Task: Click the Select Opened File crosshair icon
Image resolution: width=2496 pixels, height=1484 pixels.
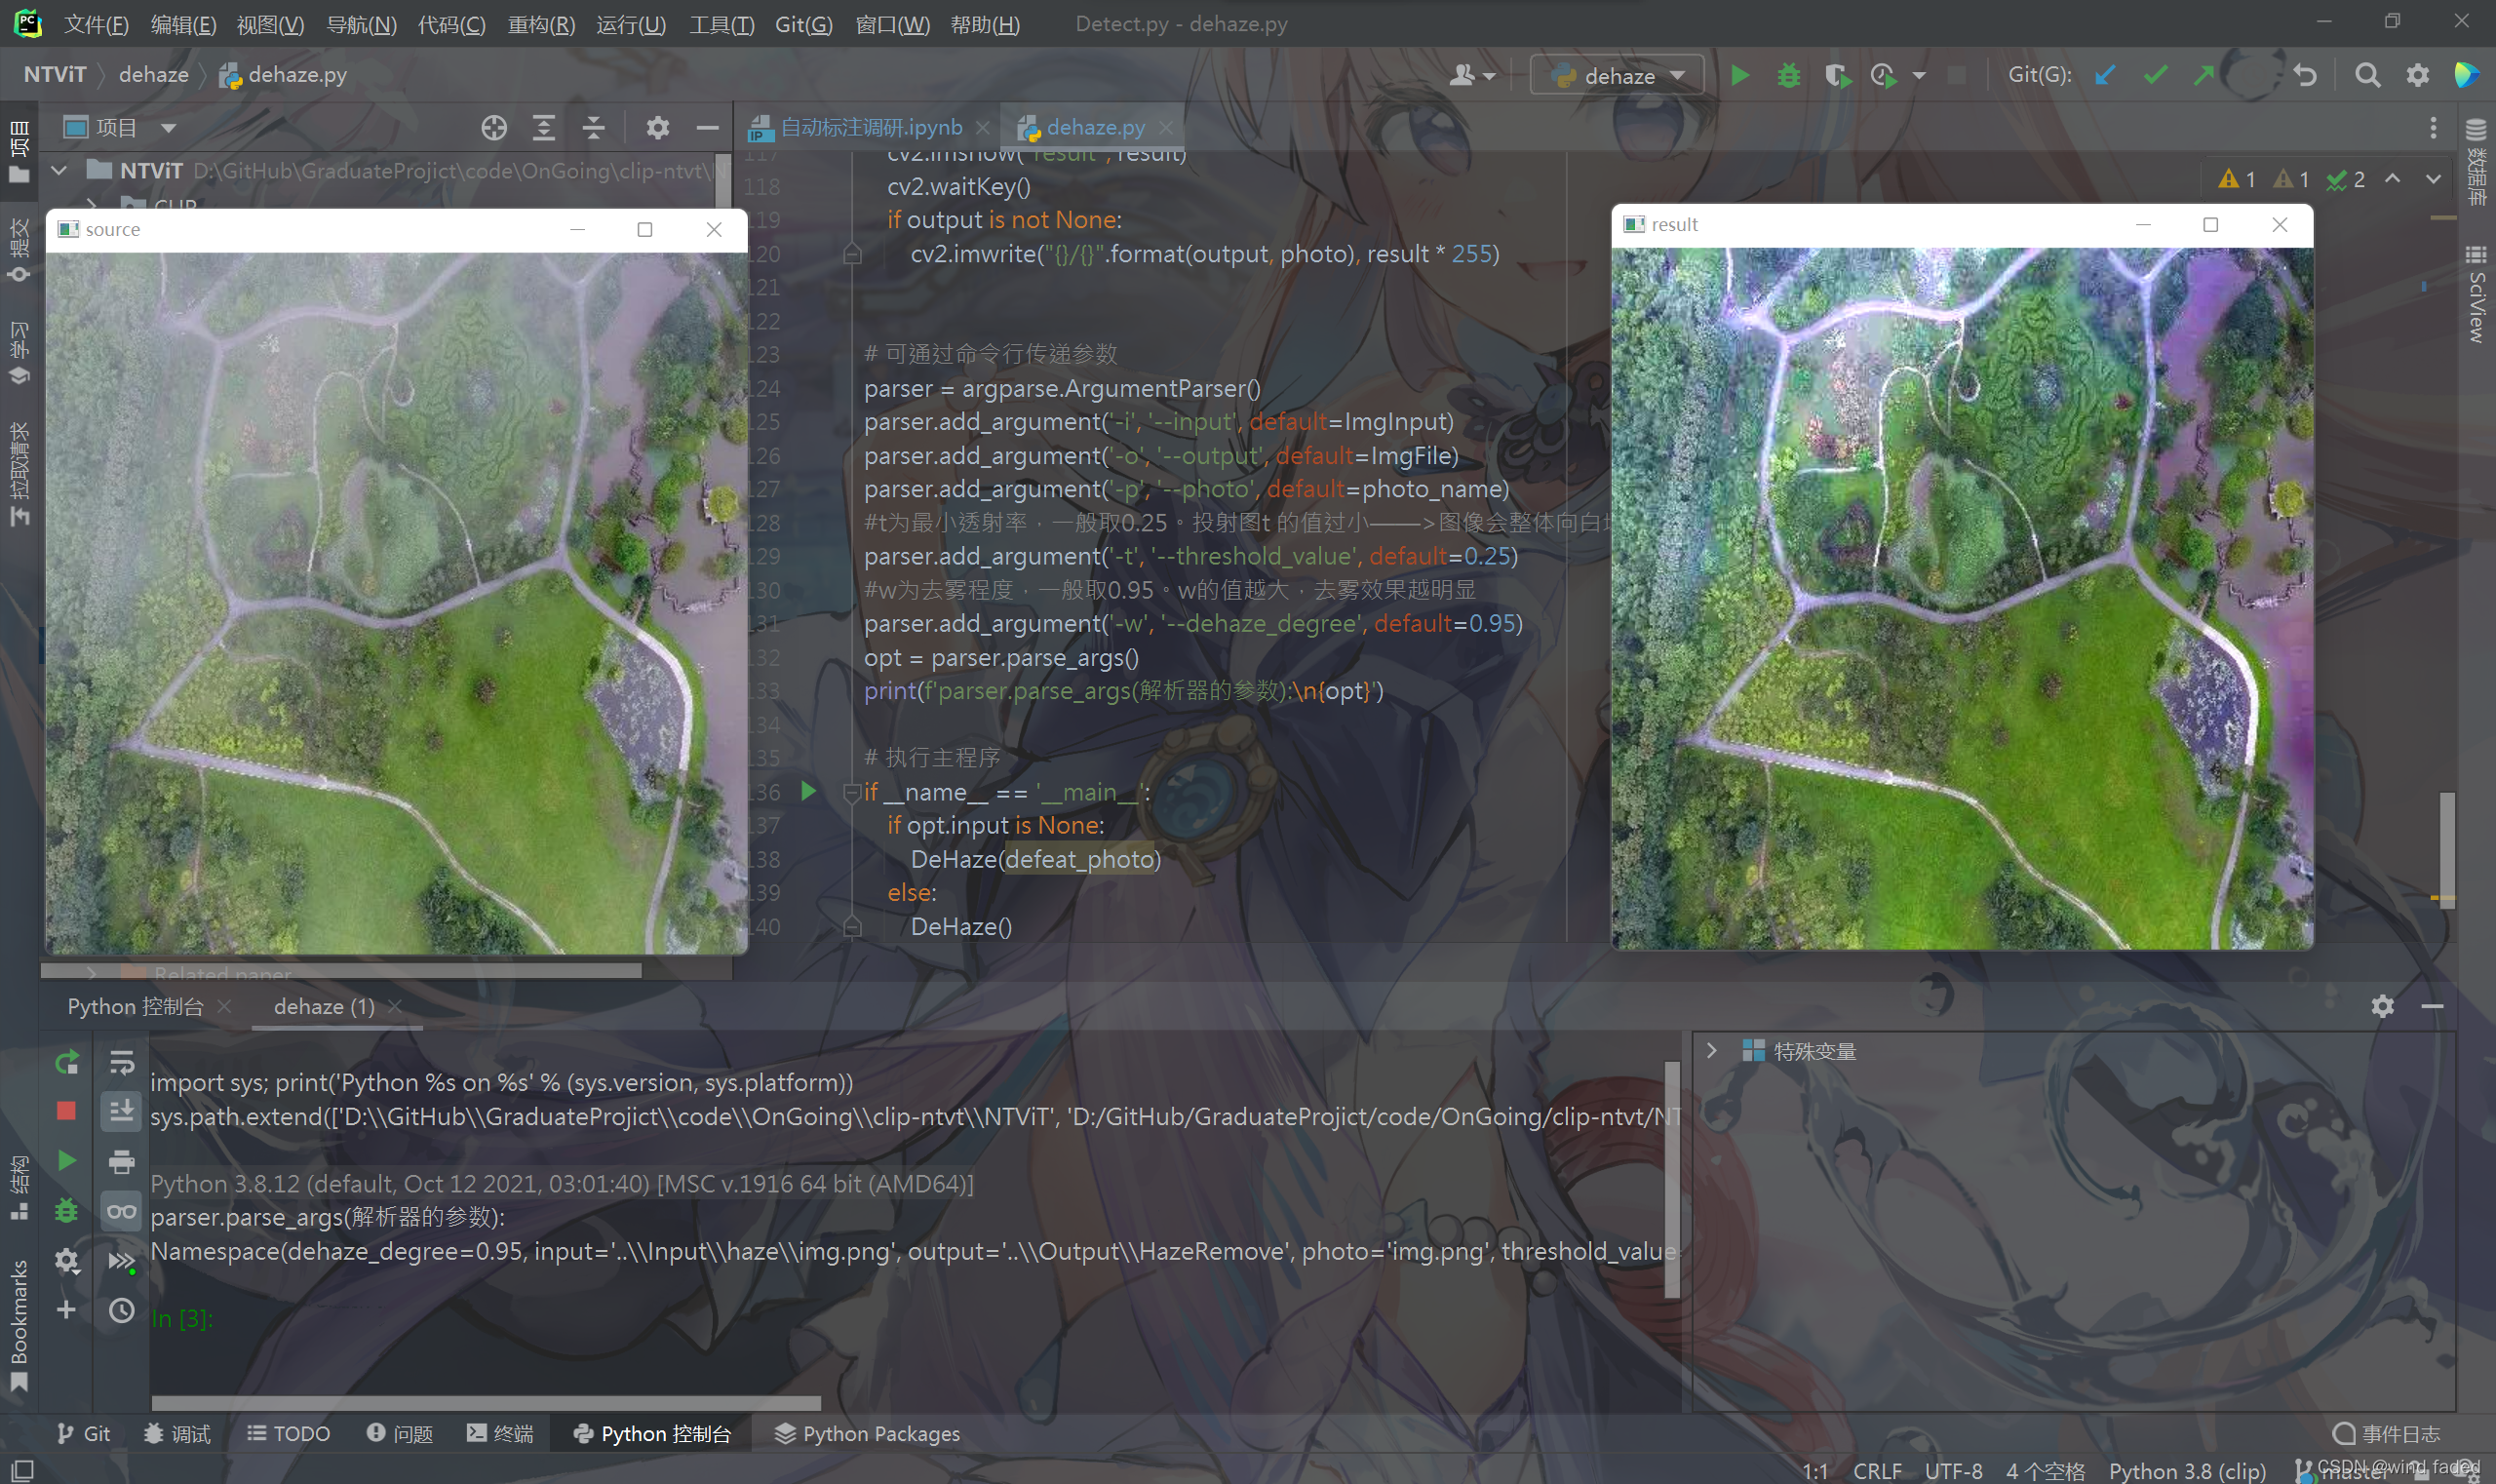Action: pos(493,128)
